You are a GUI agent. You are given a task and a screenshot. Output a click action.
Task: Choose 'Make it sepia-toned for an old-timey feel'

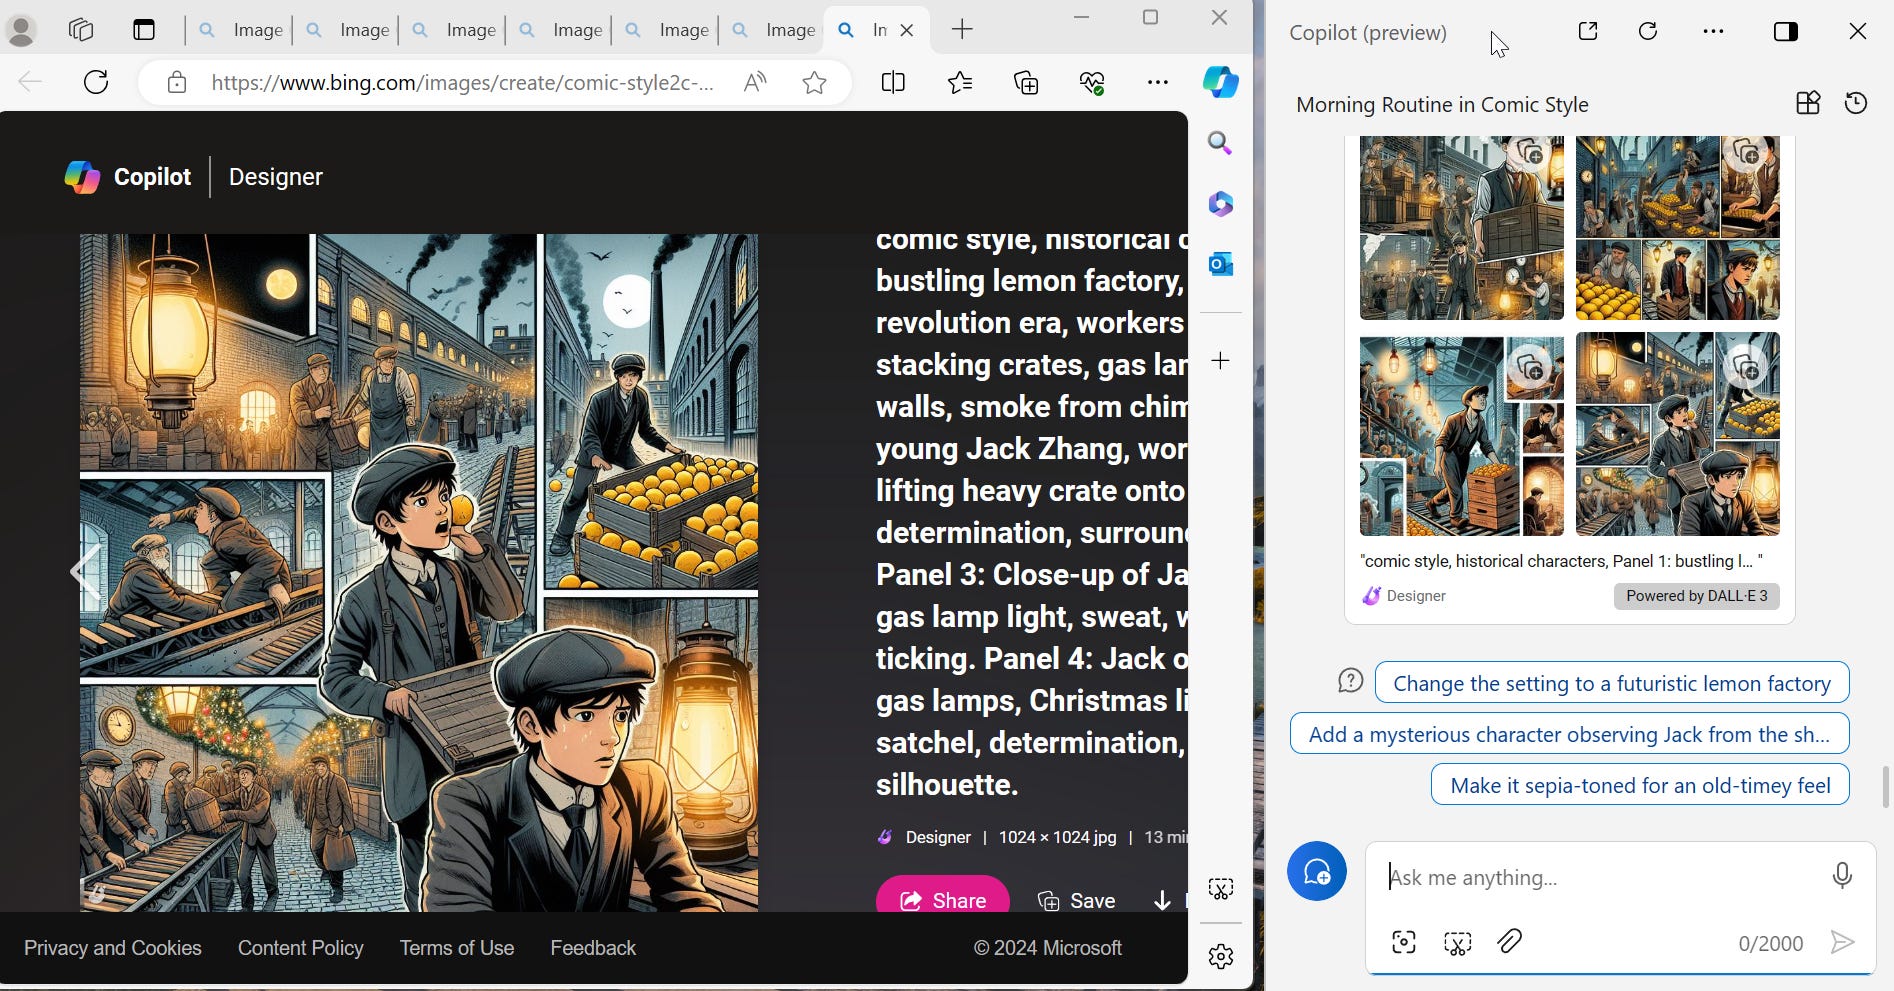pos(1640,785)
